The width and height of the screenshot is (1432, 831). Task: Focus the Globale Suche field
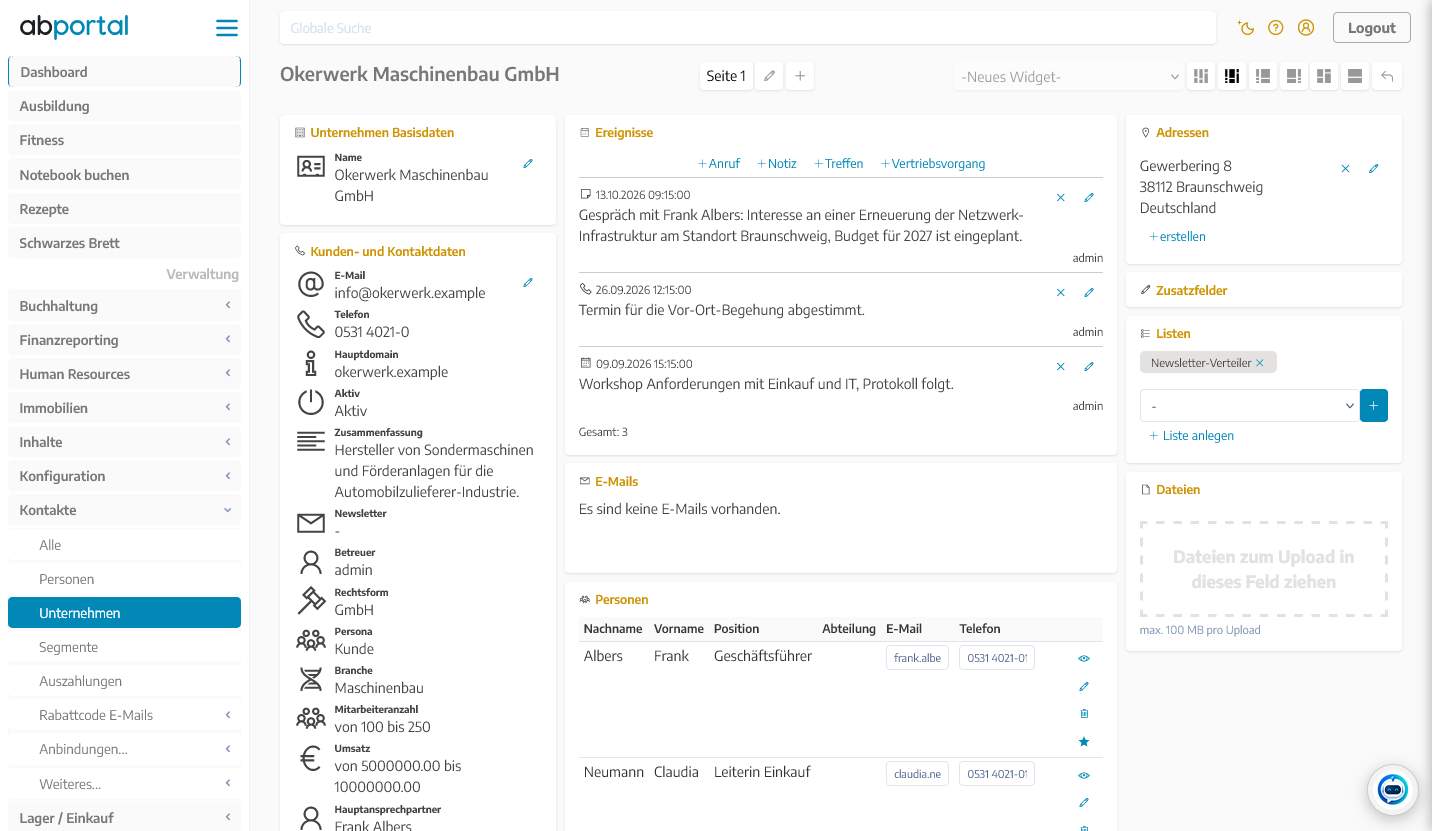[x=748, y=28]
